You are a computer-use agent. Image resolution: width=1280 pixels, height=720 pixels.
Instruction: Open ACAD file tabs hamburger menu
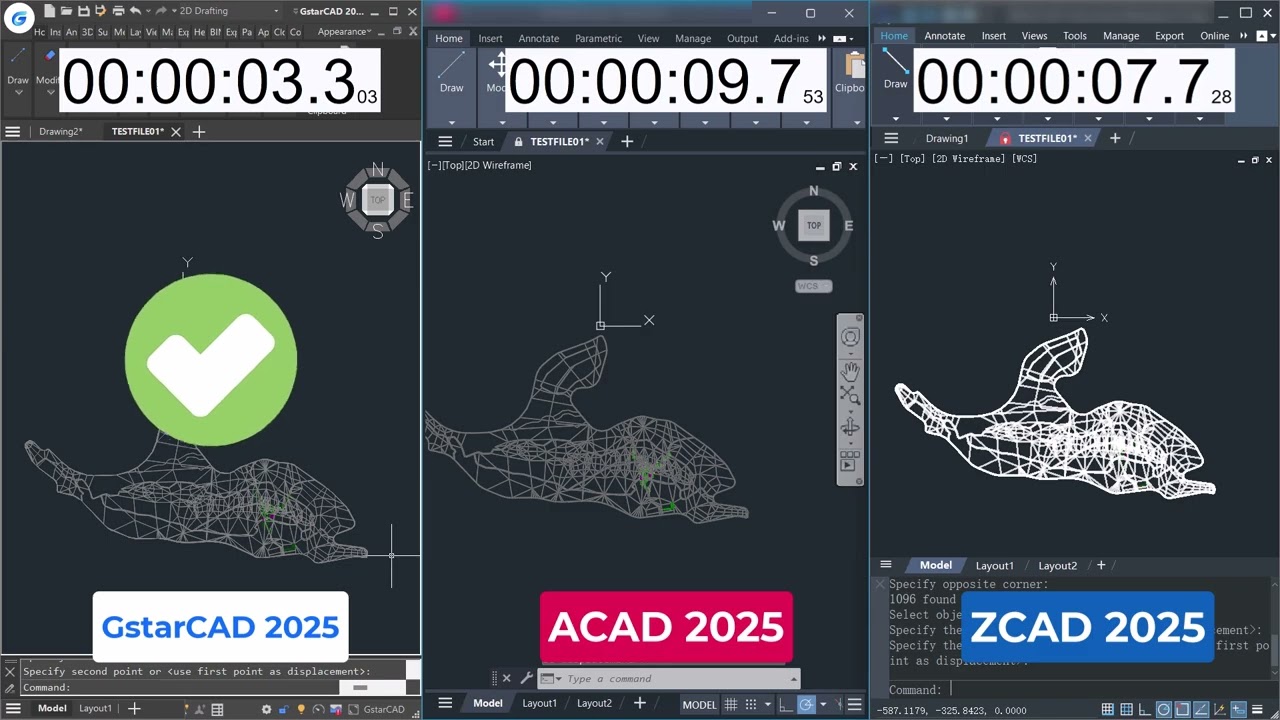tap(445, 142)
